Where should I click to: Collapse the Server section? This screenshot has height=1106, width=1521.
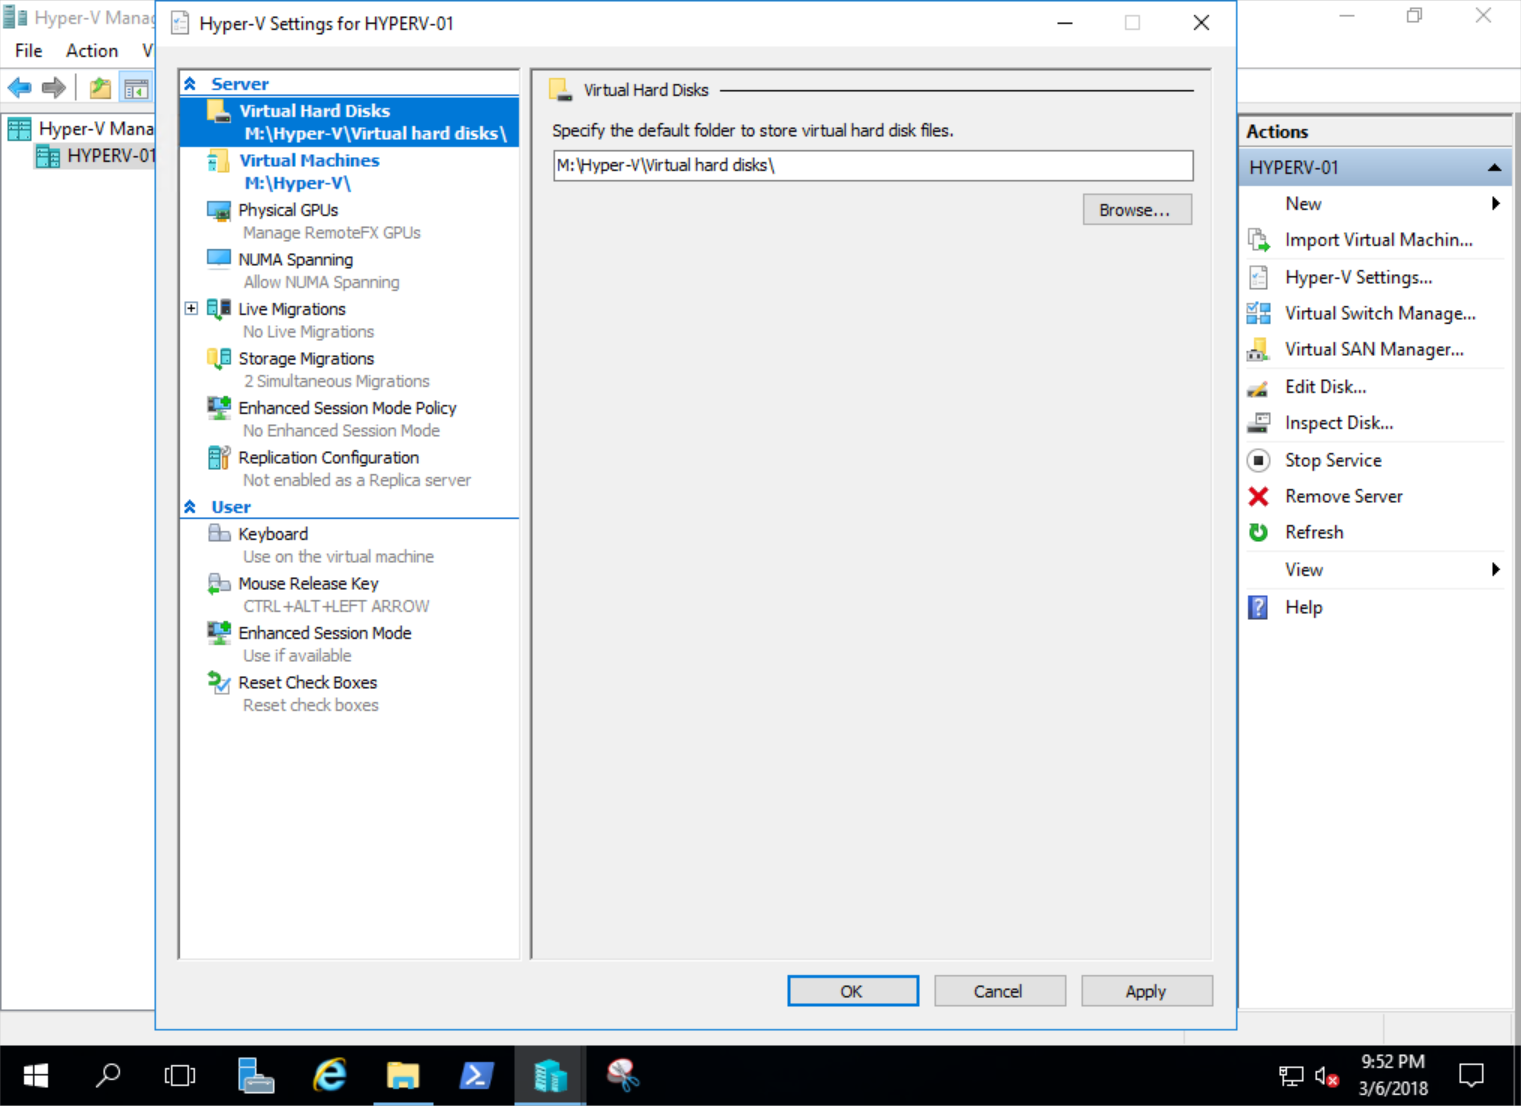(x=190, y=84)
